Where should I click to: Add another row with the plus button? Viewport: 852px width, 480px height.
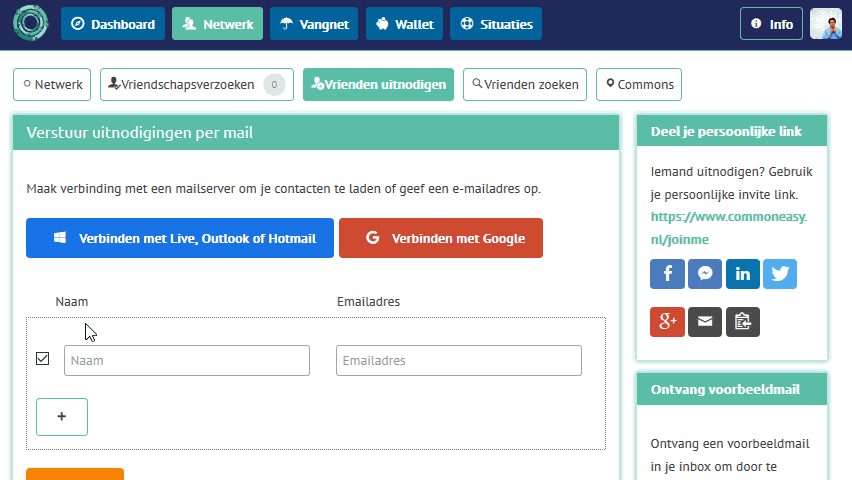pos(62,417)
